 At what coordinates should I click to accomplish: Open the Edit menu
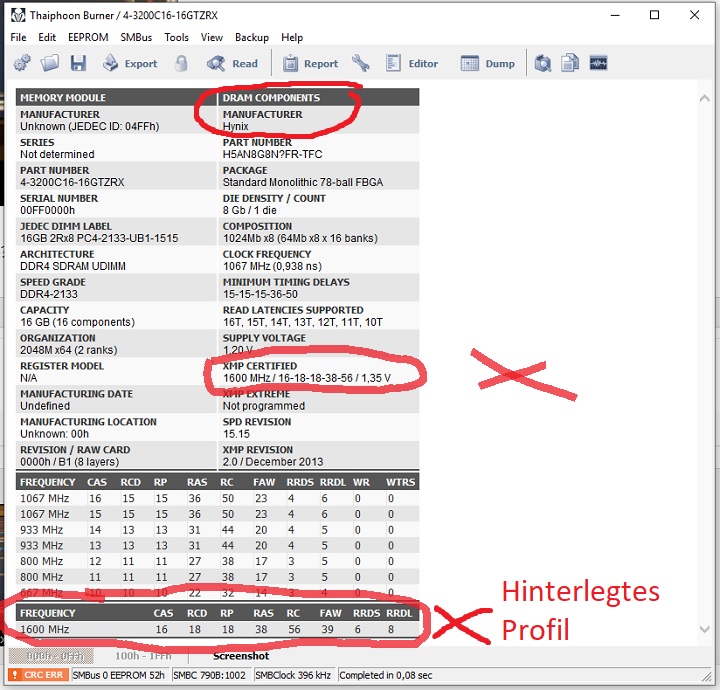47,37
